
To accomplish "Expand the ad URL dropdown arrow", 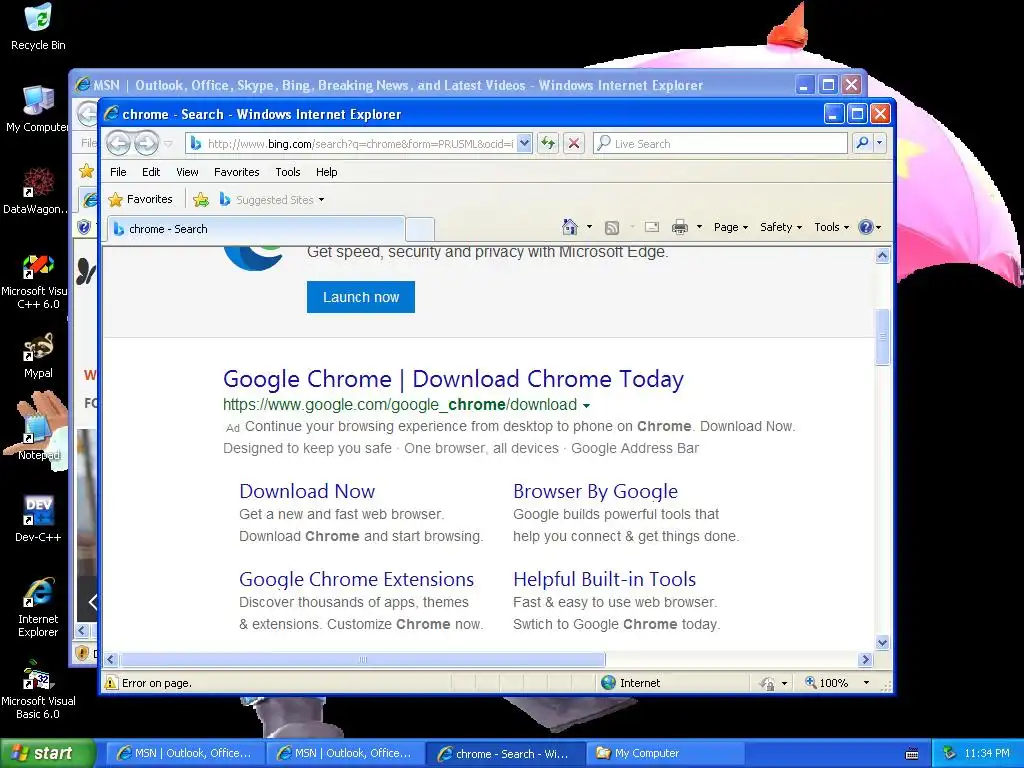I will click(x=586, y=406).
